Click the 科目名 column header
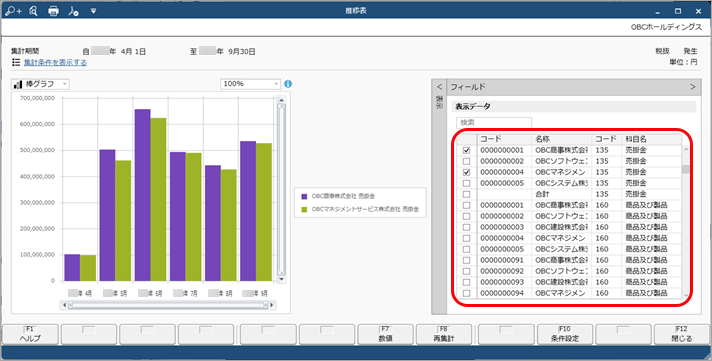This screenshot has width=712, height=361. click(x=651, y=139)
